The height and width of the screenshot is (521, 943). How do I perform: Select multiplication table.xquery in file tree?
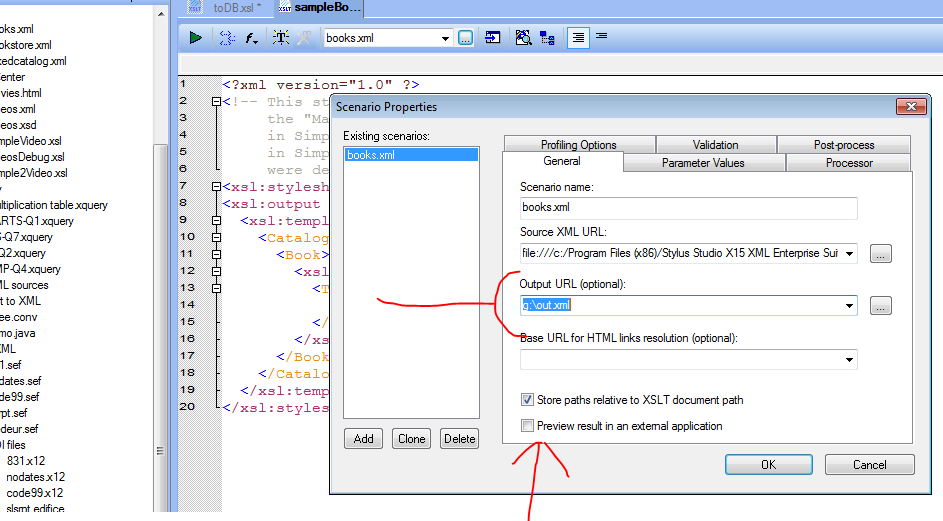click(54, 205)
